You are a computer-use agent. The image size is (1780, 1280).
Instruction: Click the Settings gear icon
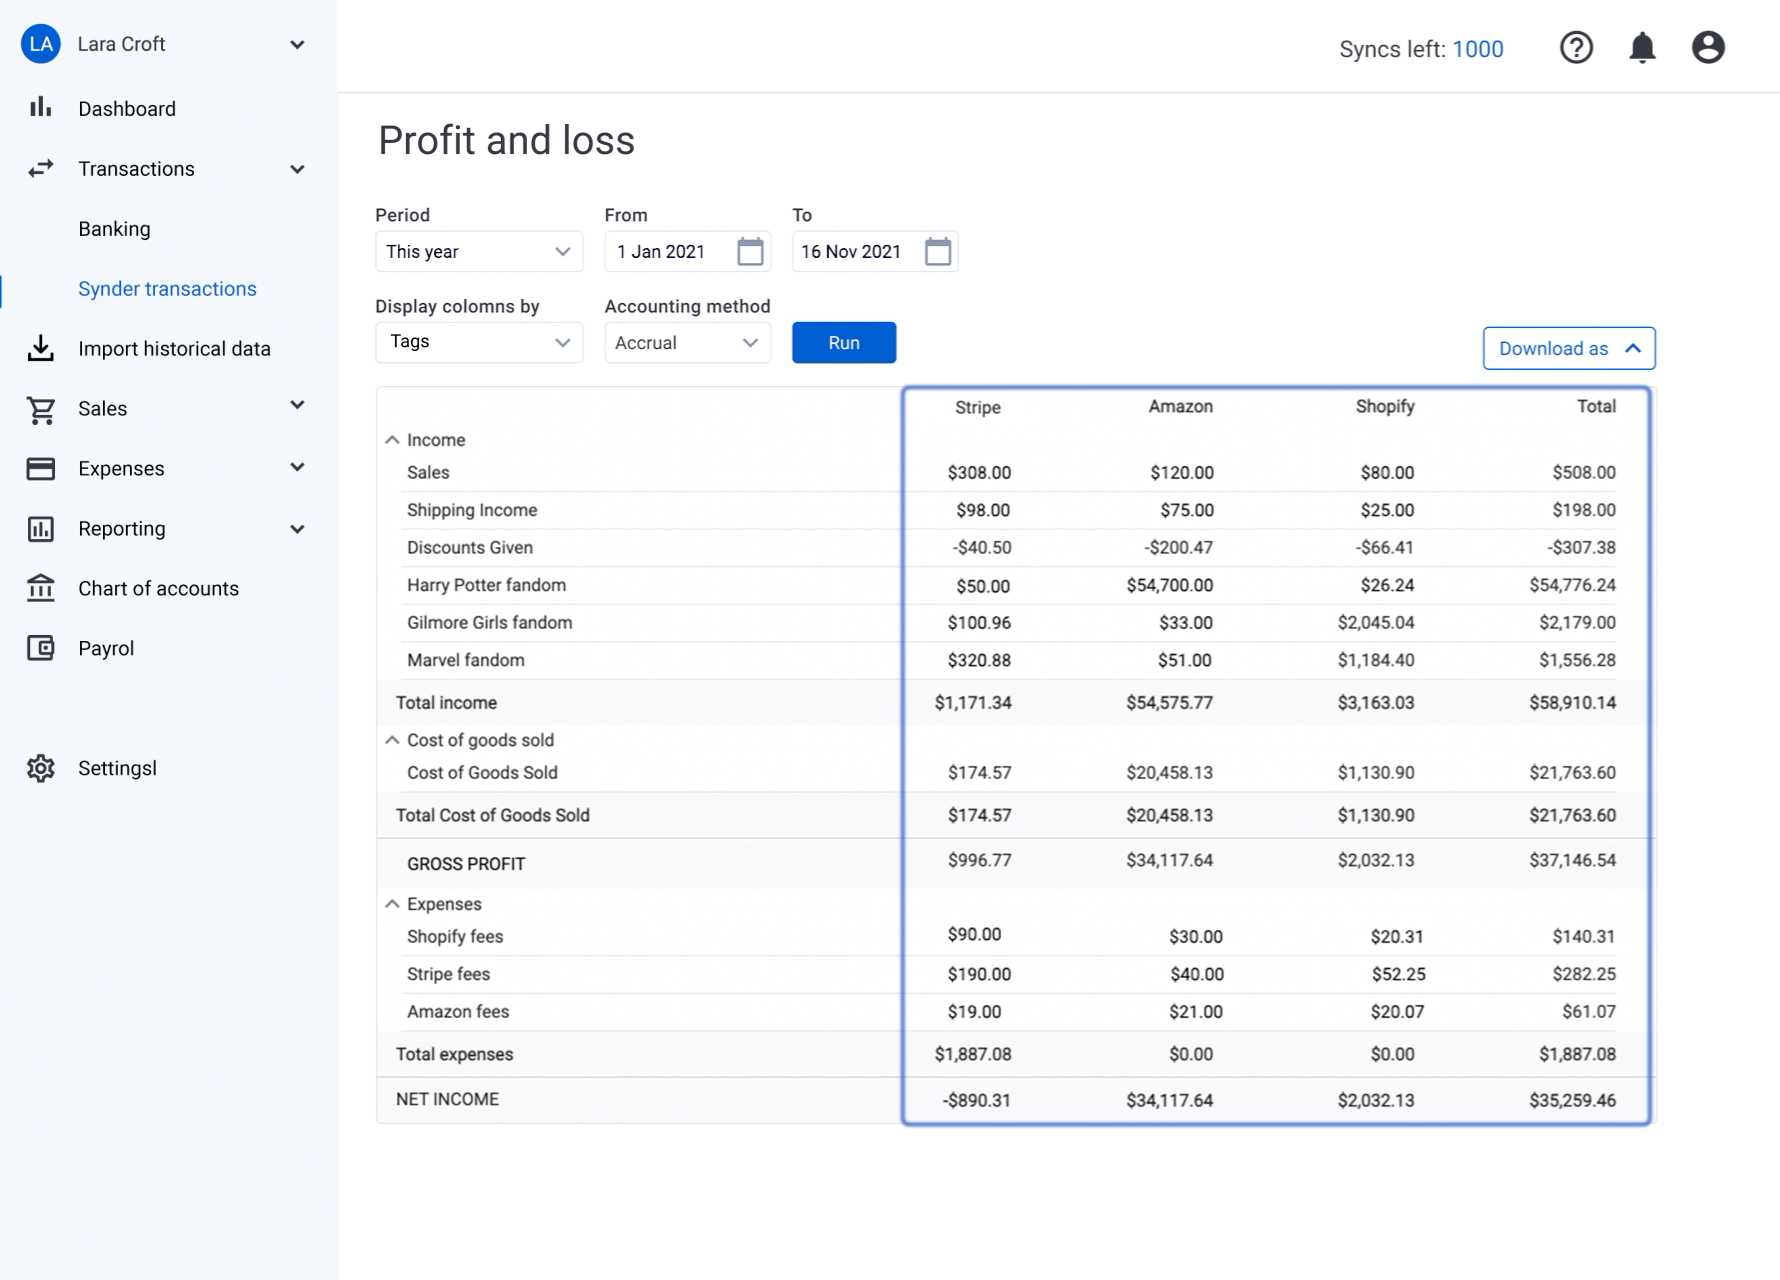[40, 768]
